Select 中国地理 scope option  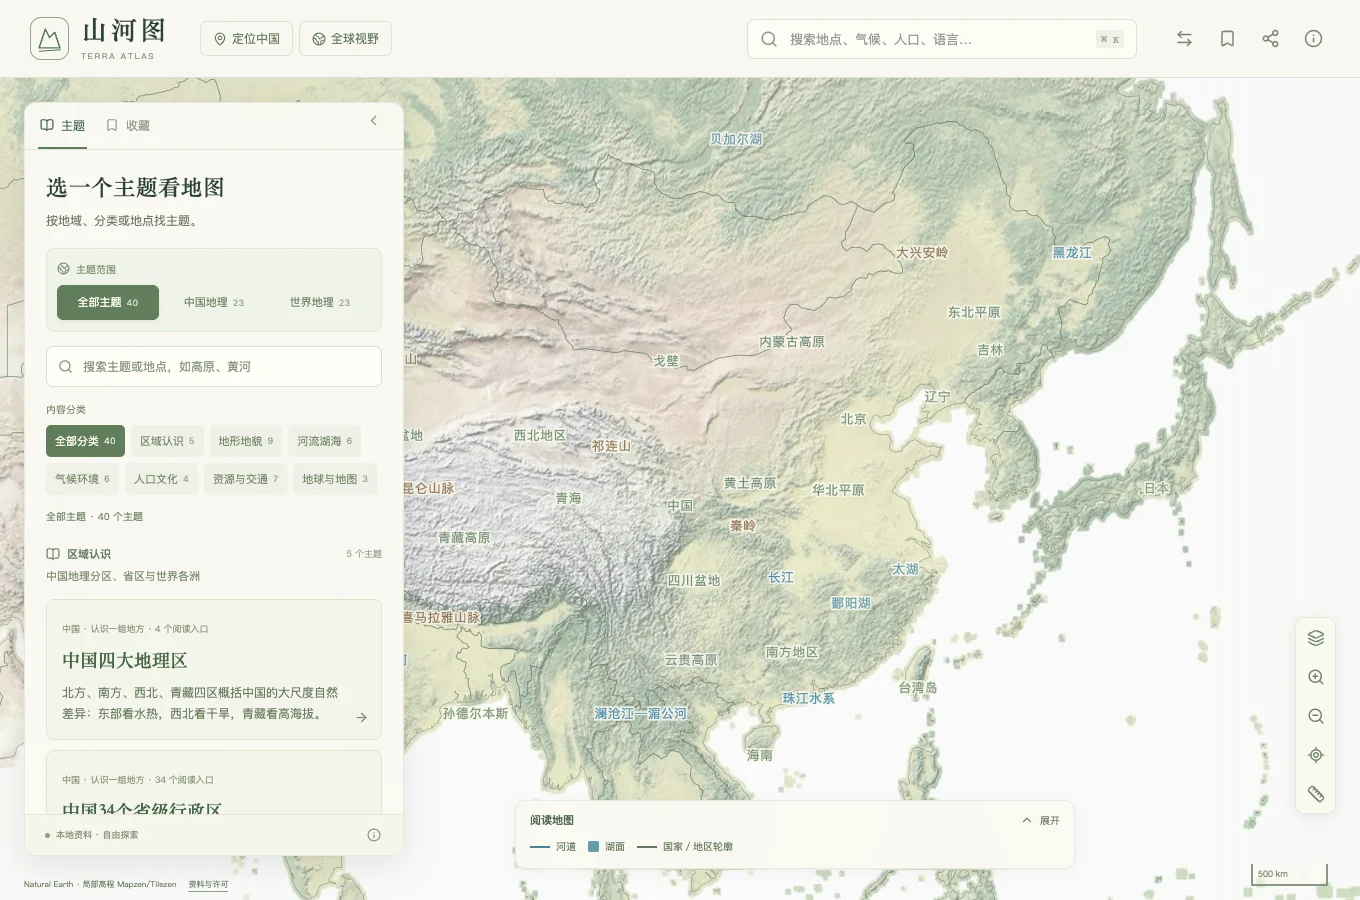point(214,302)
